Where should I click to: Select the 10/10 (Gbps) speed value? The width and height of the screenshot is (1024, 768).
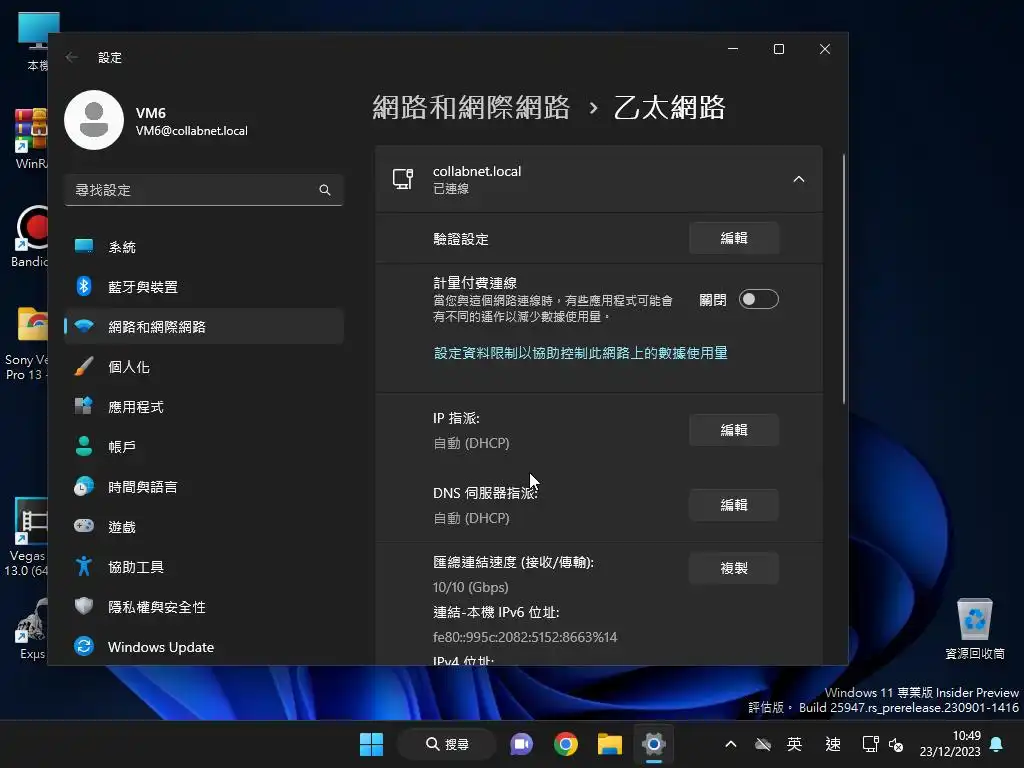[x=470, y=587]
